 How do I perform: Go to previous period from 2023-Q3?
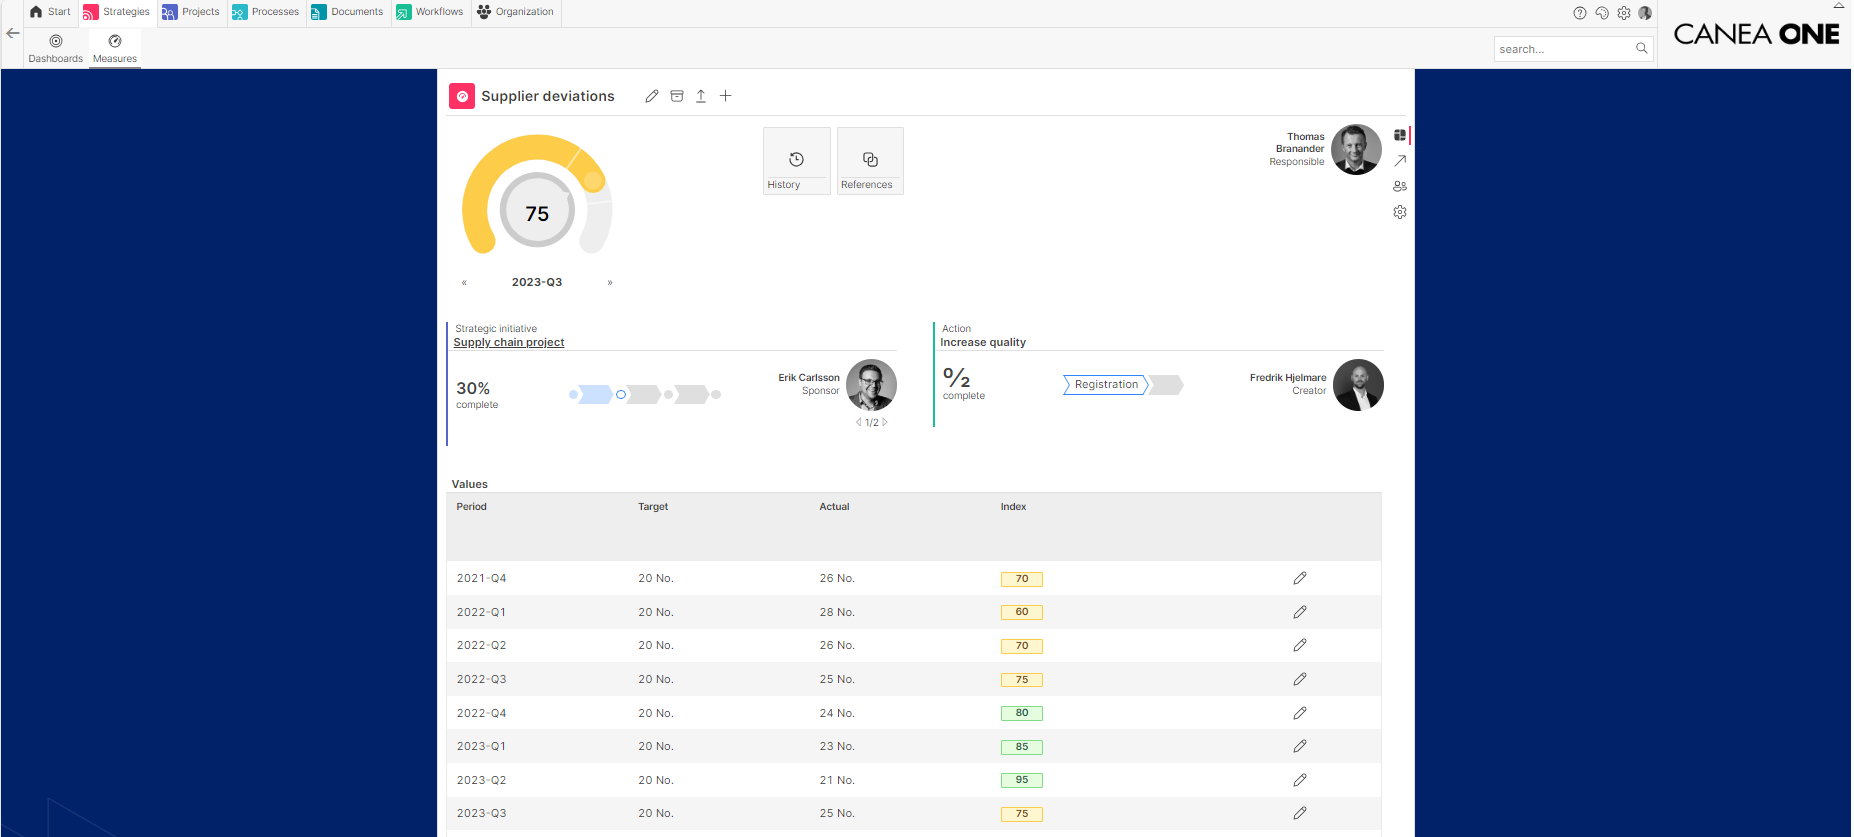pyautogui.click(x=464, y=283)
